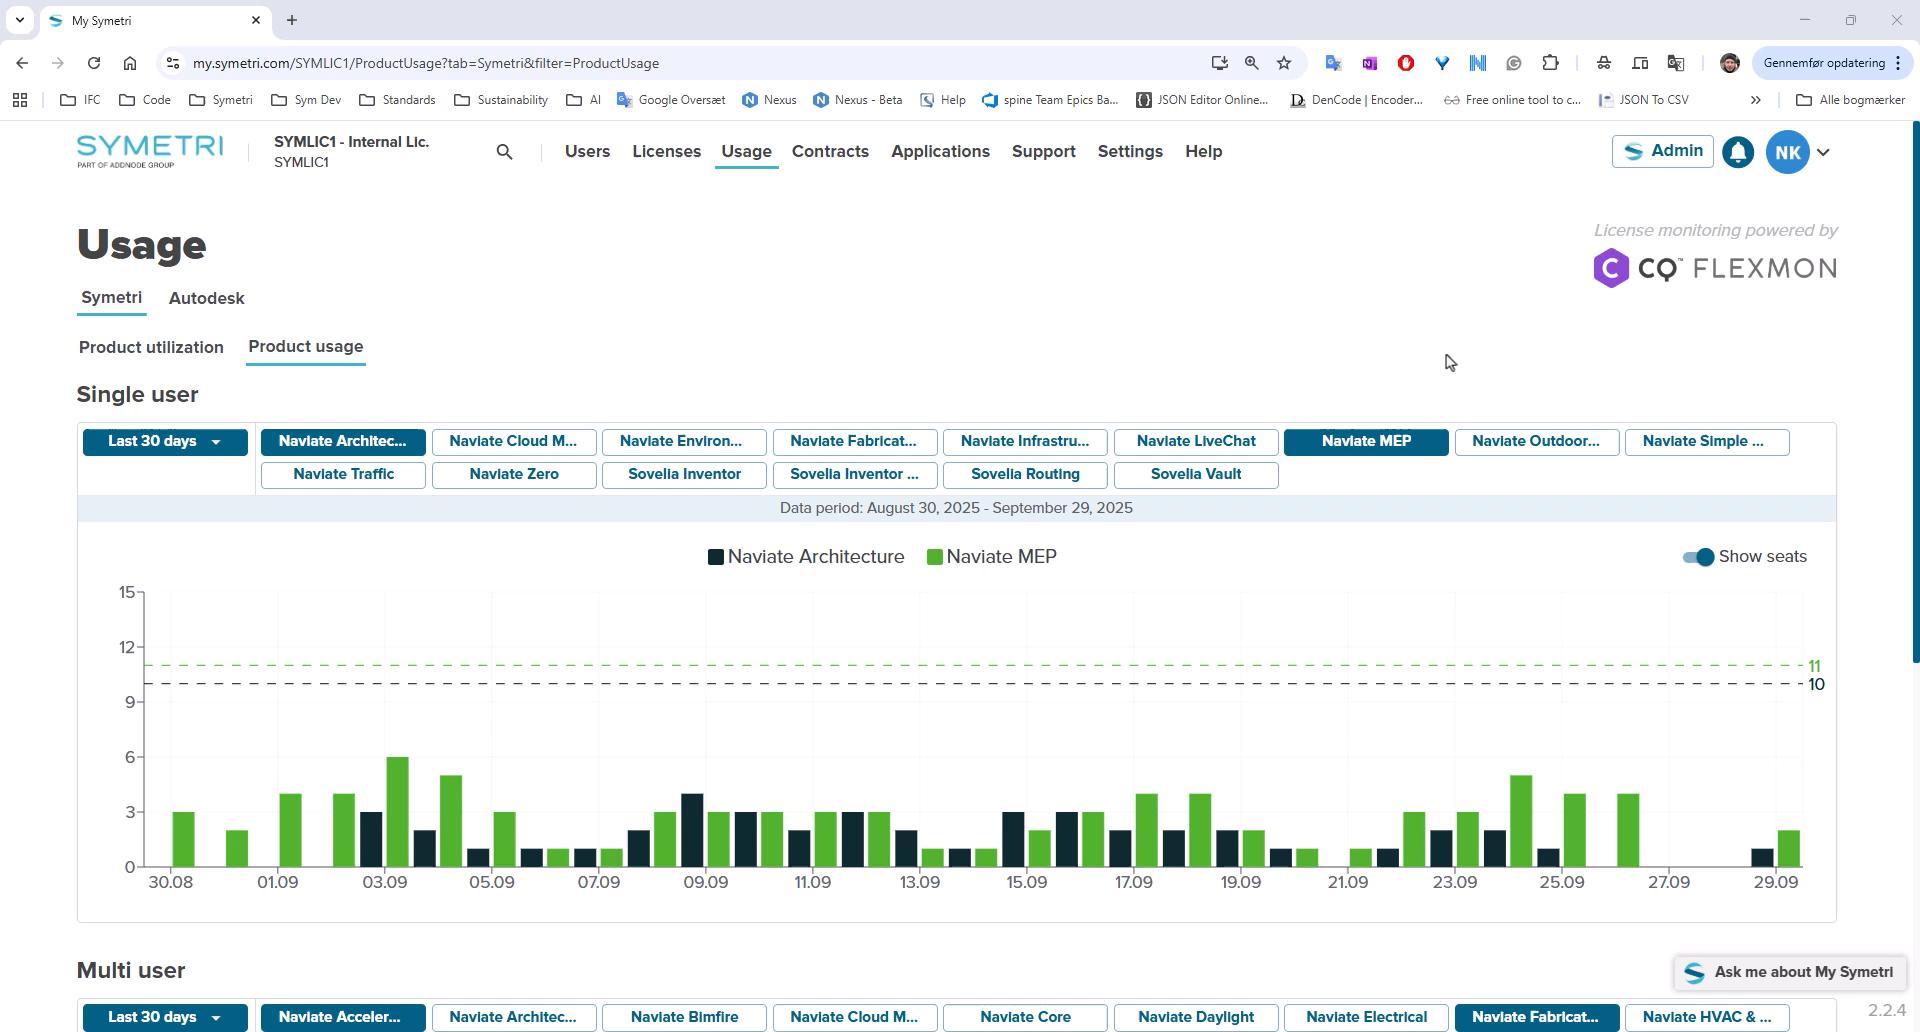The image size is (1920, 1032).
Task: Open the tab search chevron
Action: coord(19,20)
